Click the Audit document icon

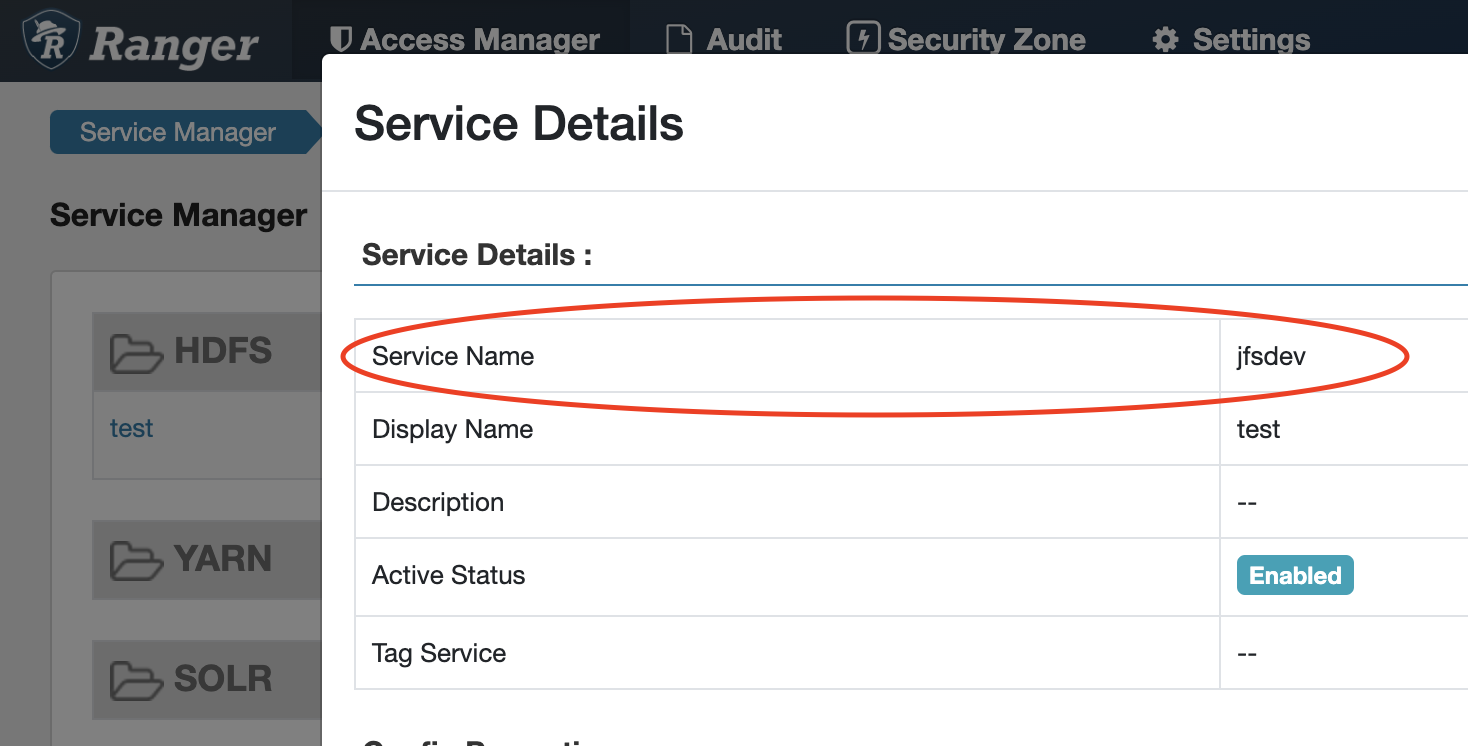679,40
